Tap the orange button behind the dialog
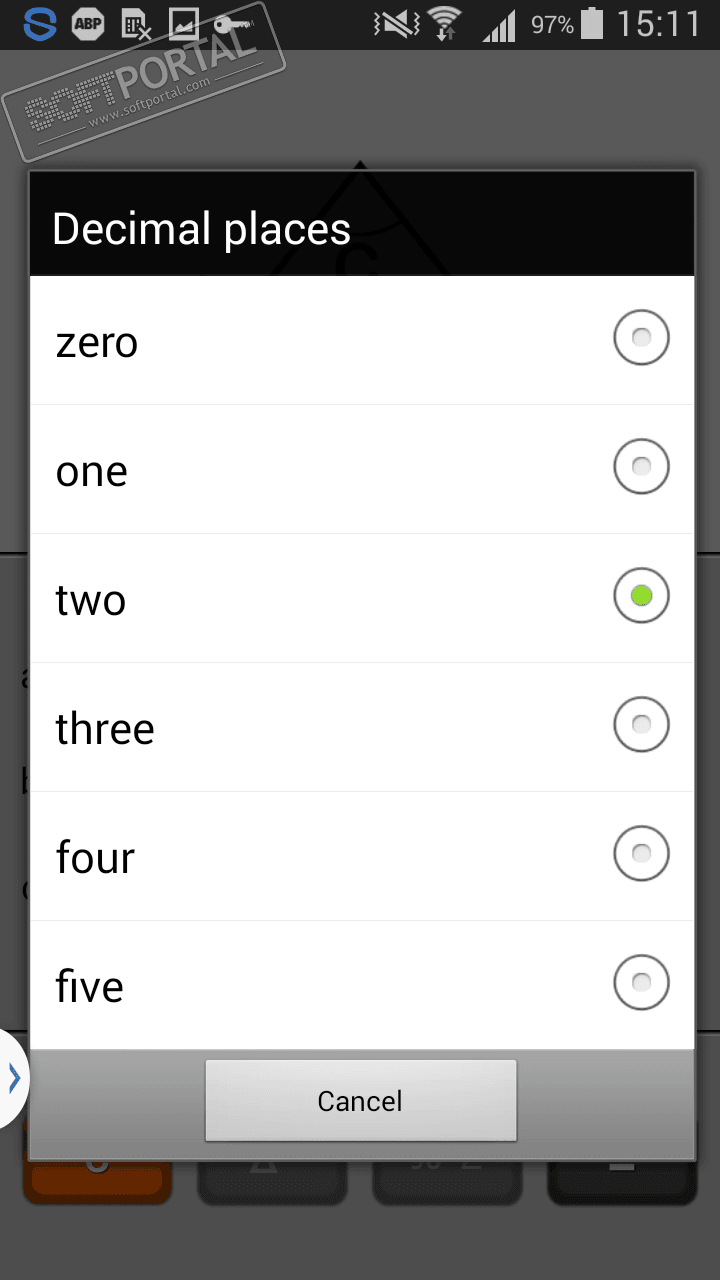The image size is (720, 1280). click(x=97, y=1181)
